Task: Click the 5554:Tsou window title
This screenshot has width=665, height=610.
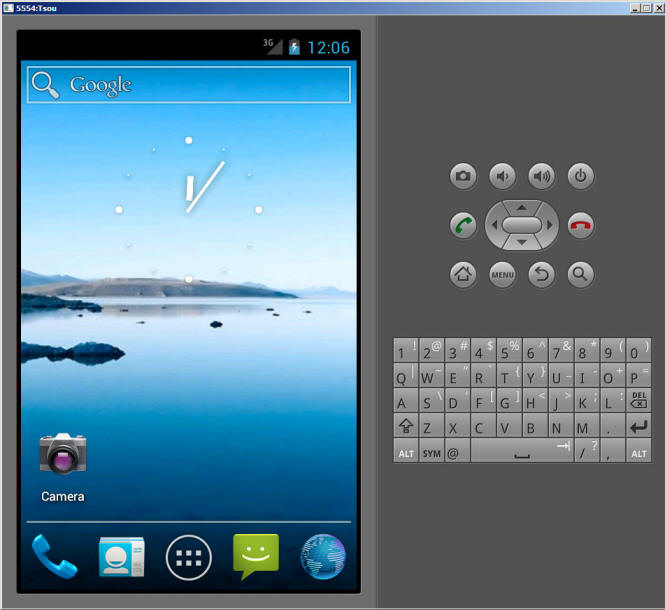Action: [36, 8]
